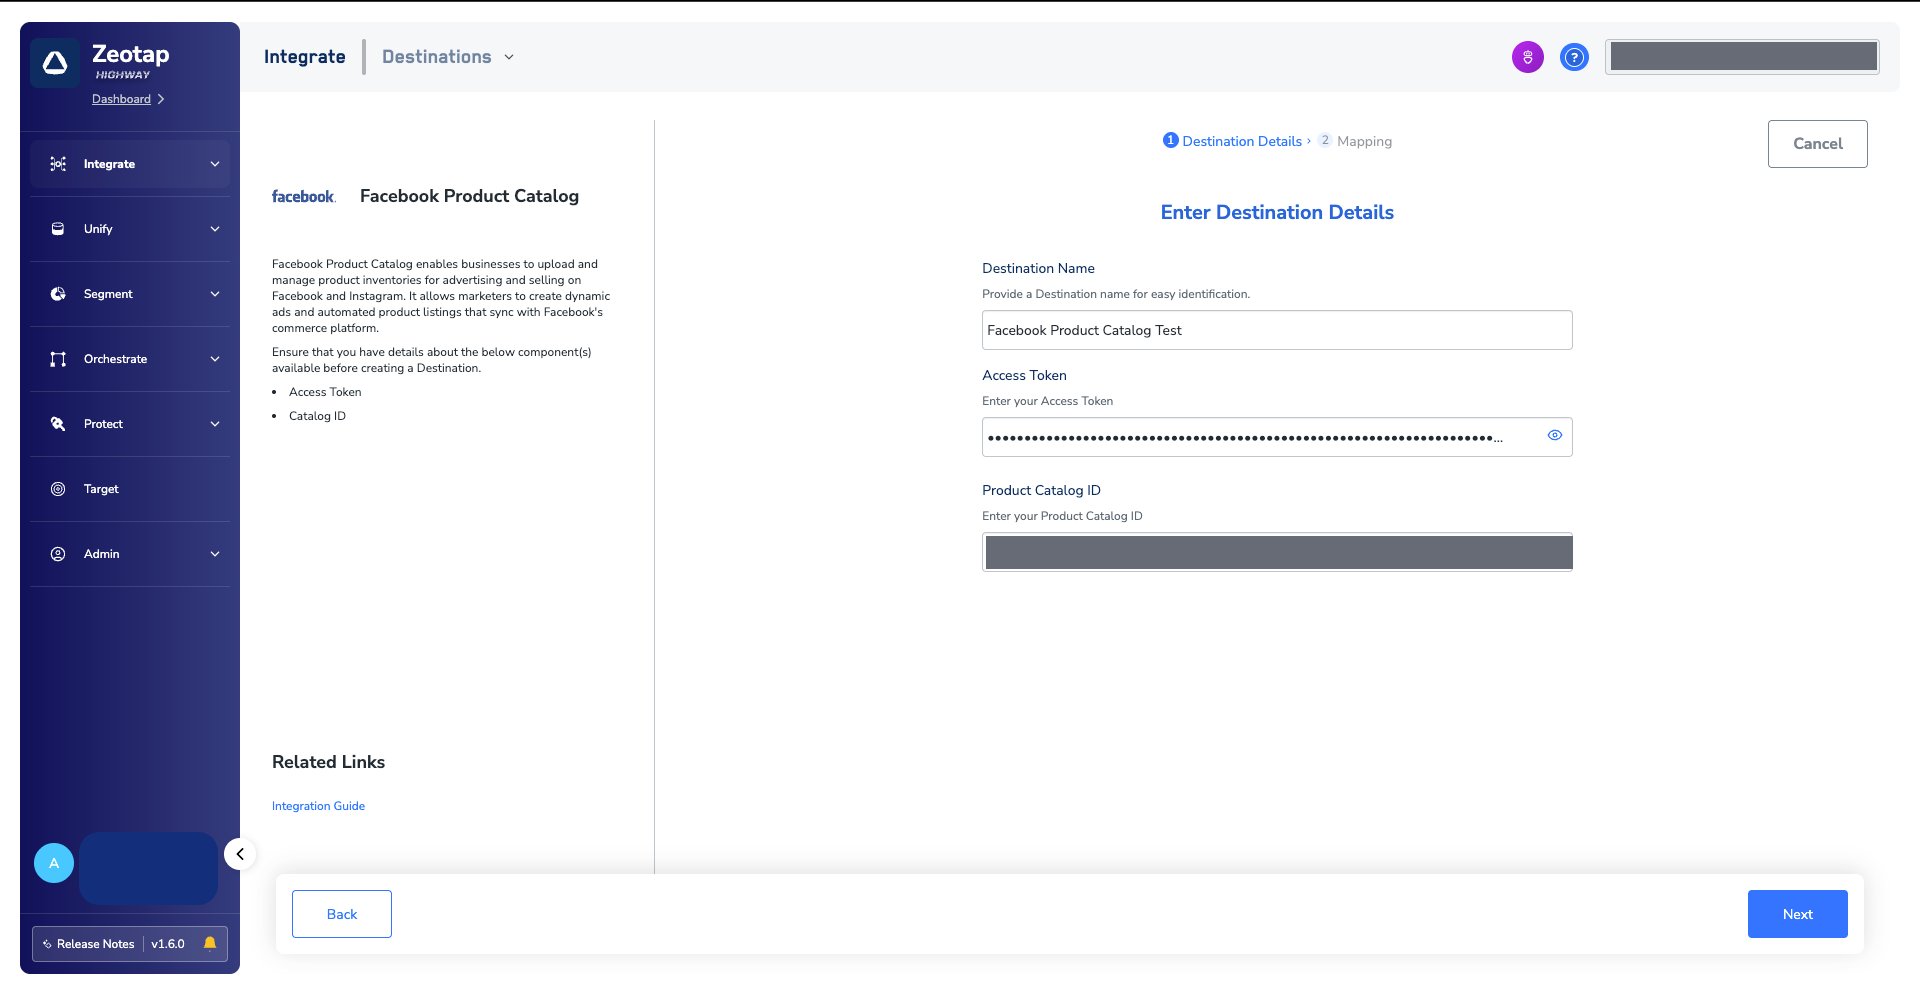Screen dimensions: 1920x994
Task: Click the Integrate sidebar icon
Action: 58,164
